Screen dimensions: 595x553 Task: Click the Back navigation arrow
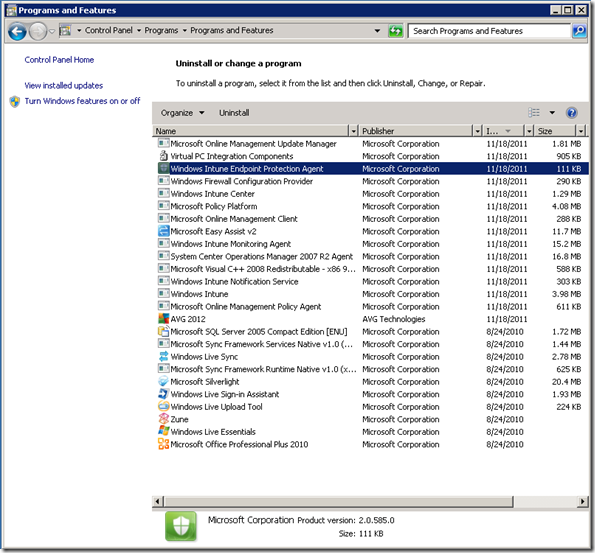point(17,31)
